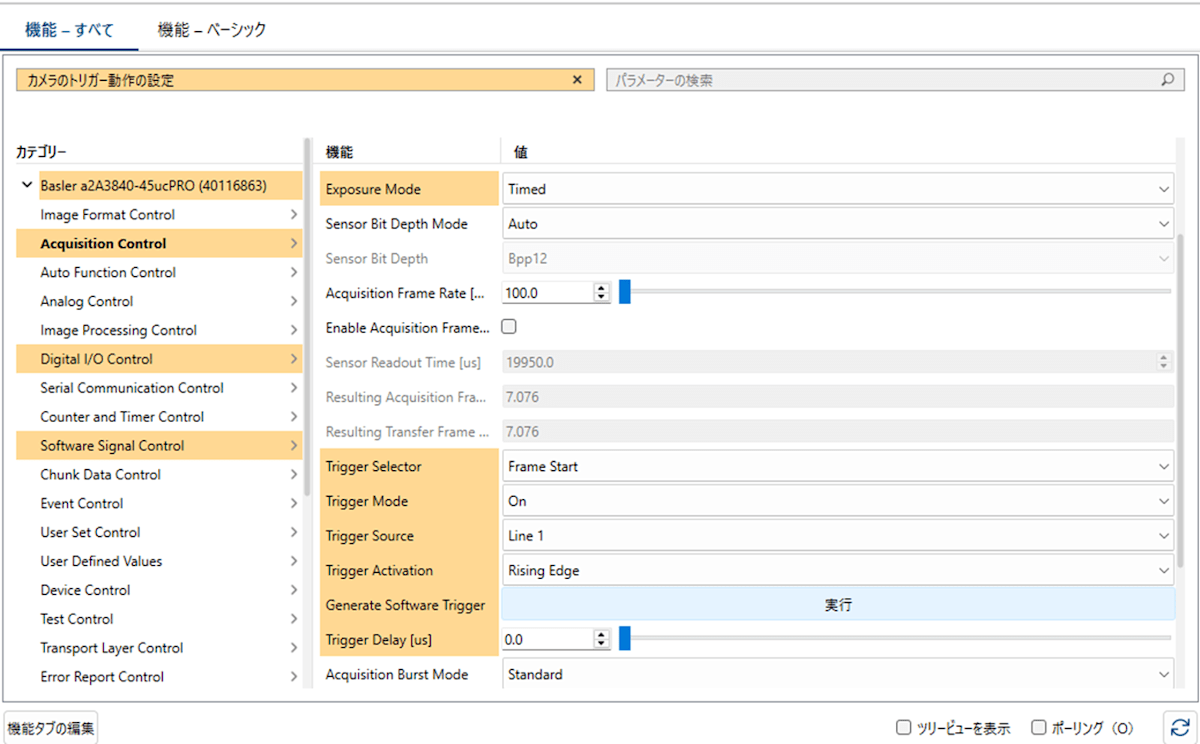This screenshot has height=744, width=1200.
Task: Select Acquisition Control category
Action: click(159, 244)
